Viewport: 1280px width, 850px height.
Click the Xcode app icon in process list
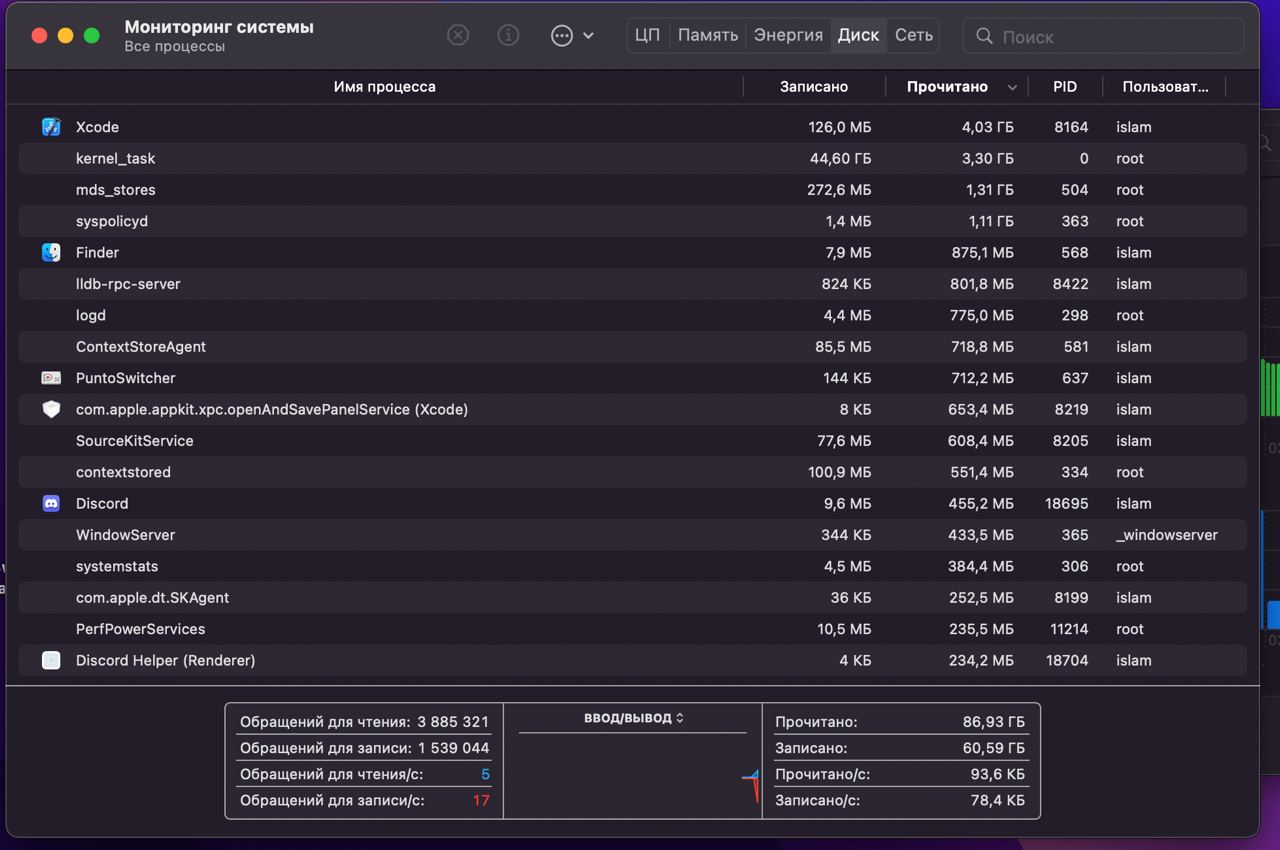(51, 127)
